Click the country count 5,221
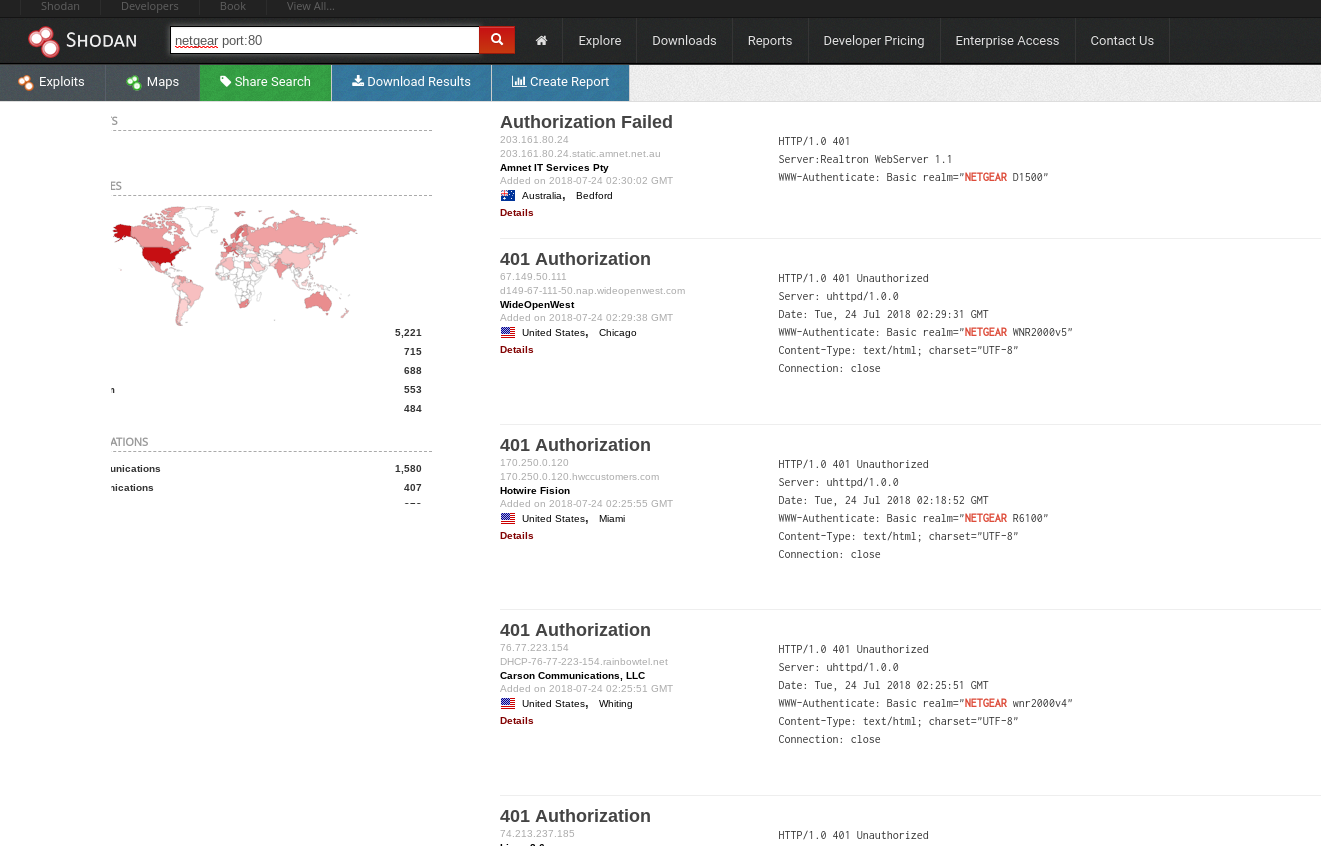 click(x=408, y=333)
